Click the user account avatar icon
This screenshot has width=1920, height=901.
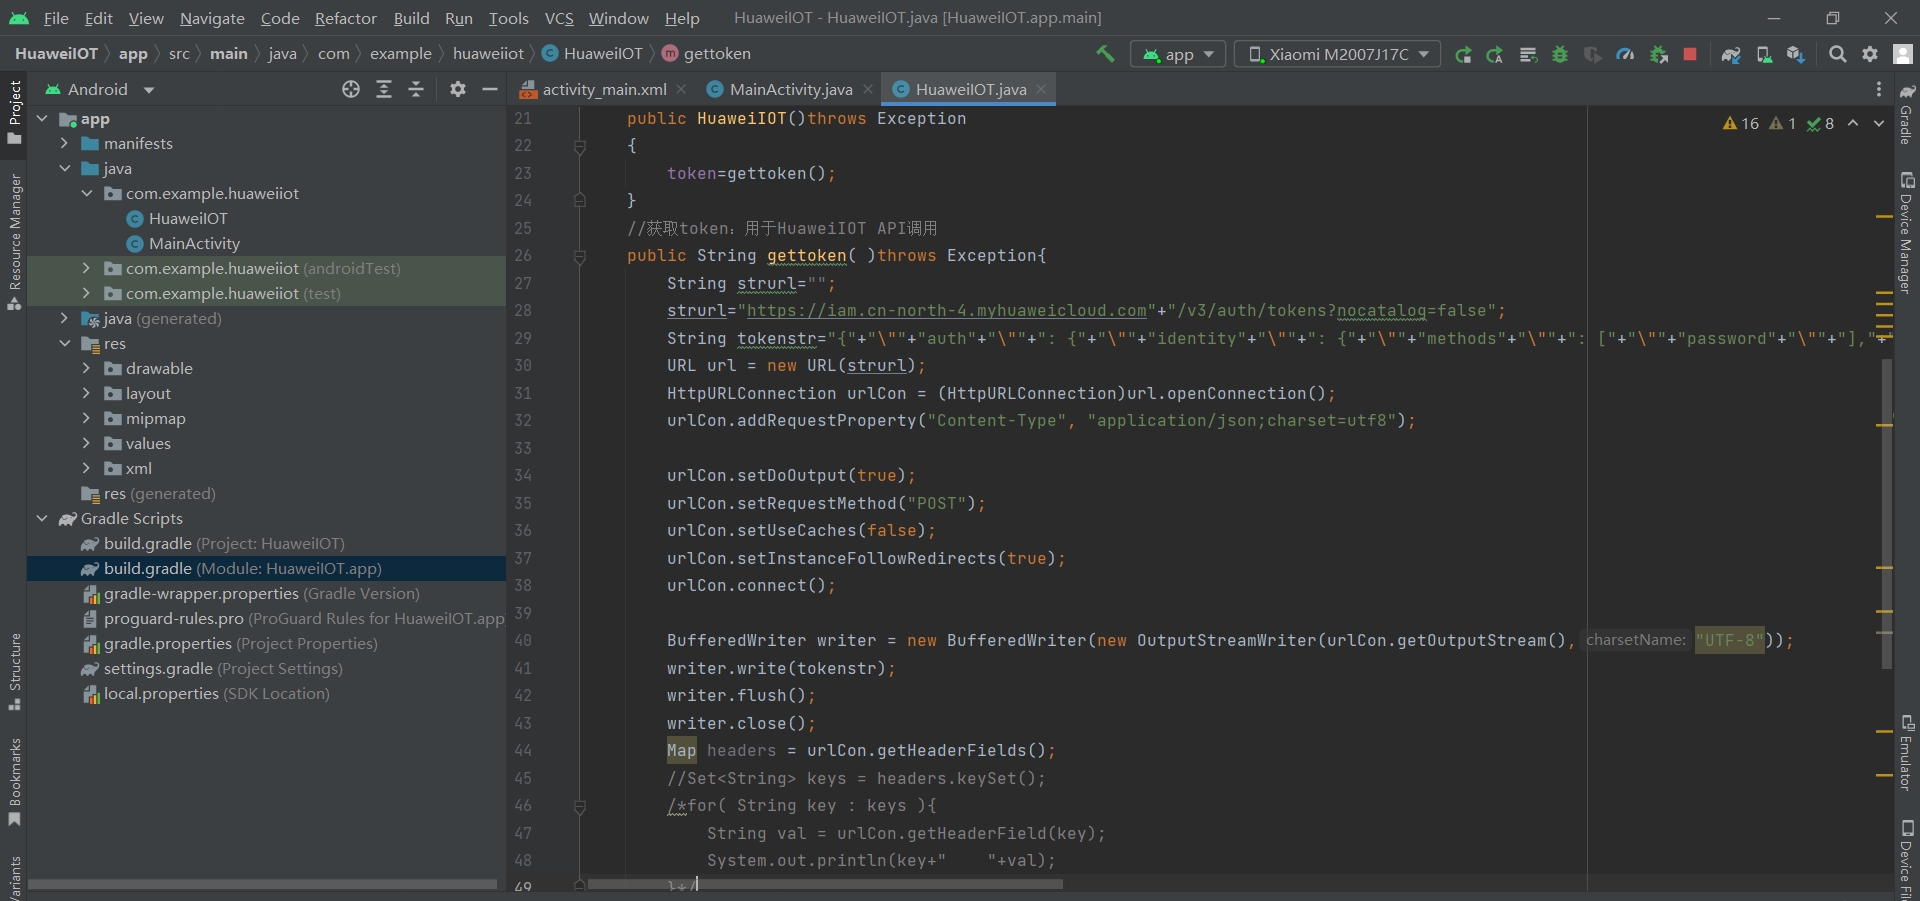coord(1903,54)
